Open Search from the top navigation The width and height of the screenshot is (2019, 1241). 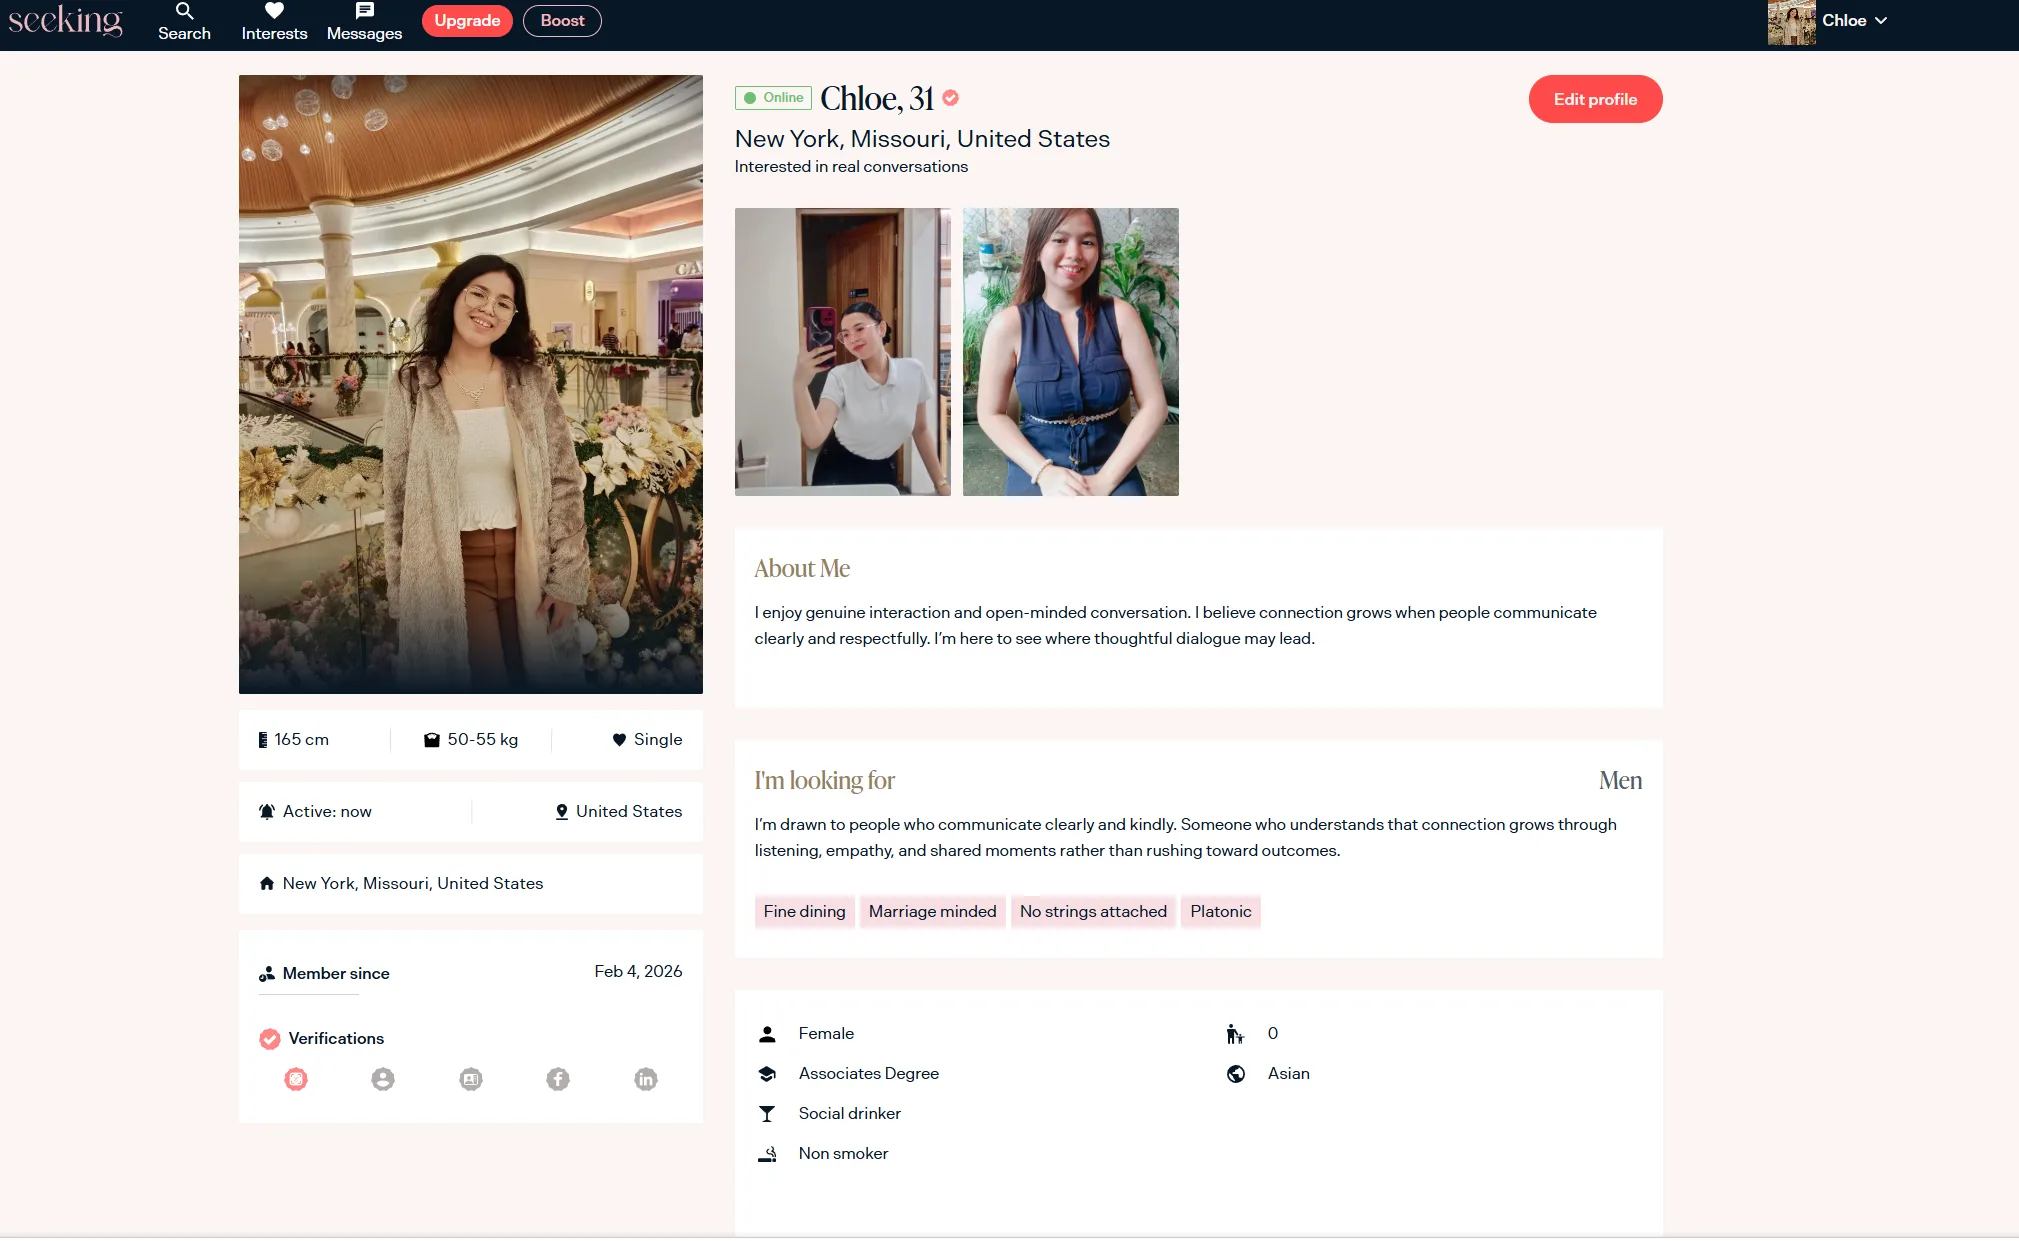184,21
